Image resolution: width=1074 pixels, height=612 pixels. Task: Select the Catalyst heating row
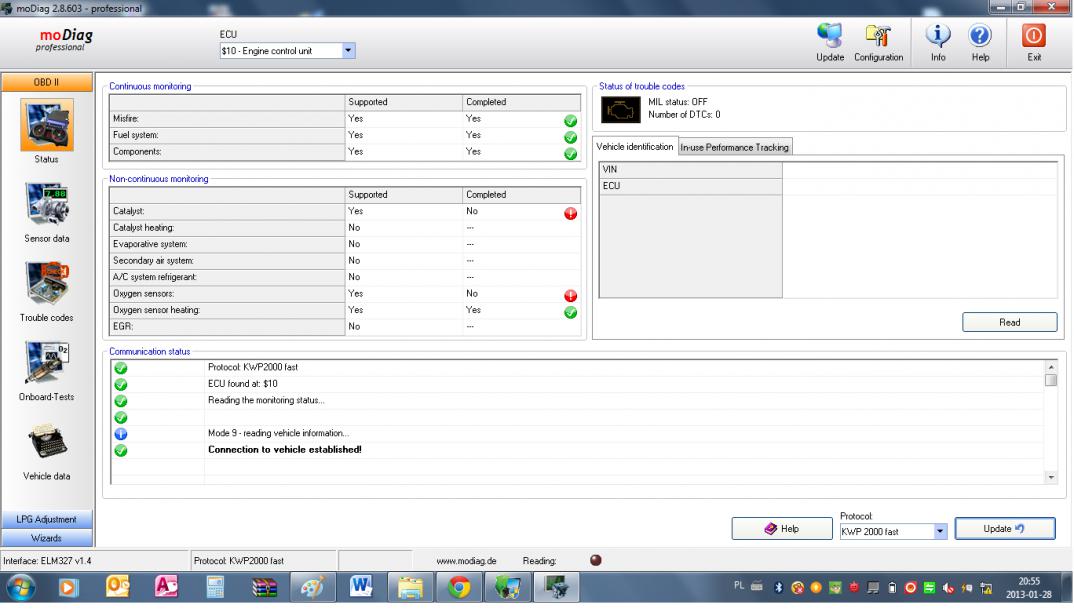(345, 228)
